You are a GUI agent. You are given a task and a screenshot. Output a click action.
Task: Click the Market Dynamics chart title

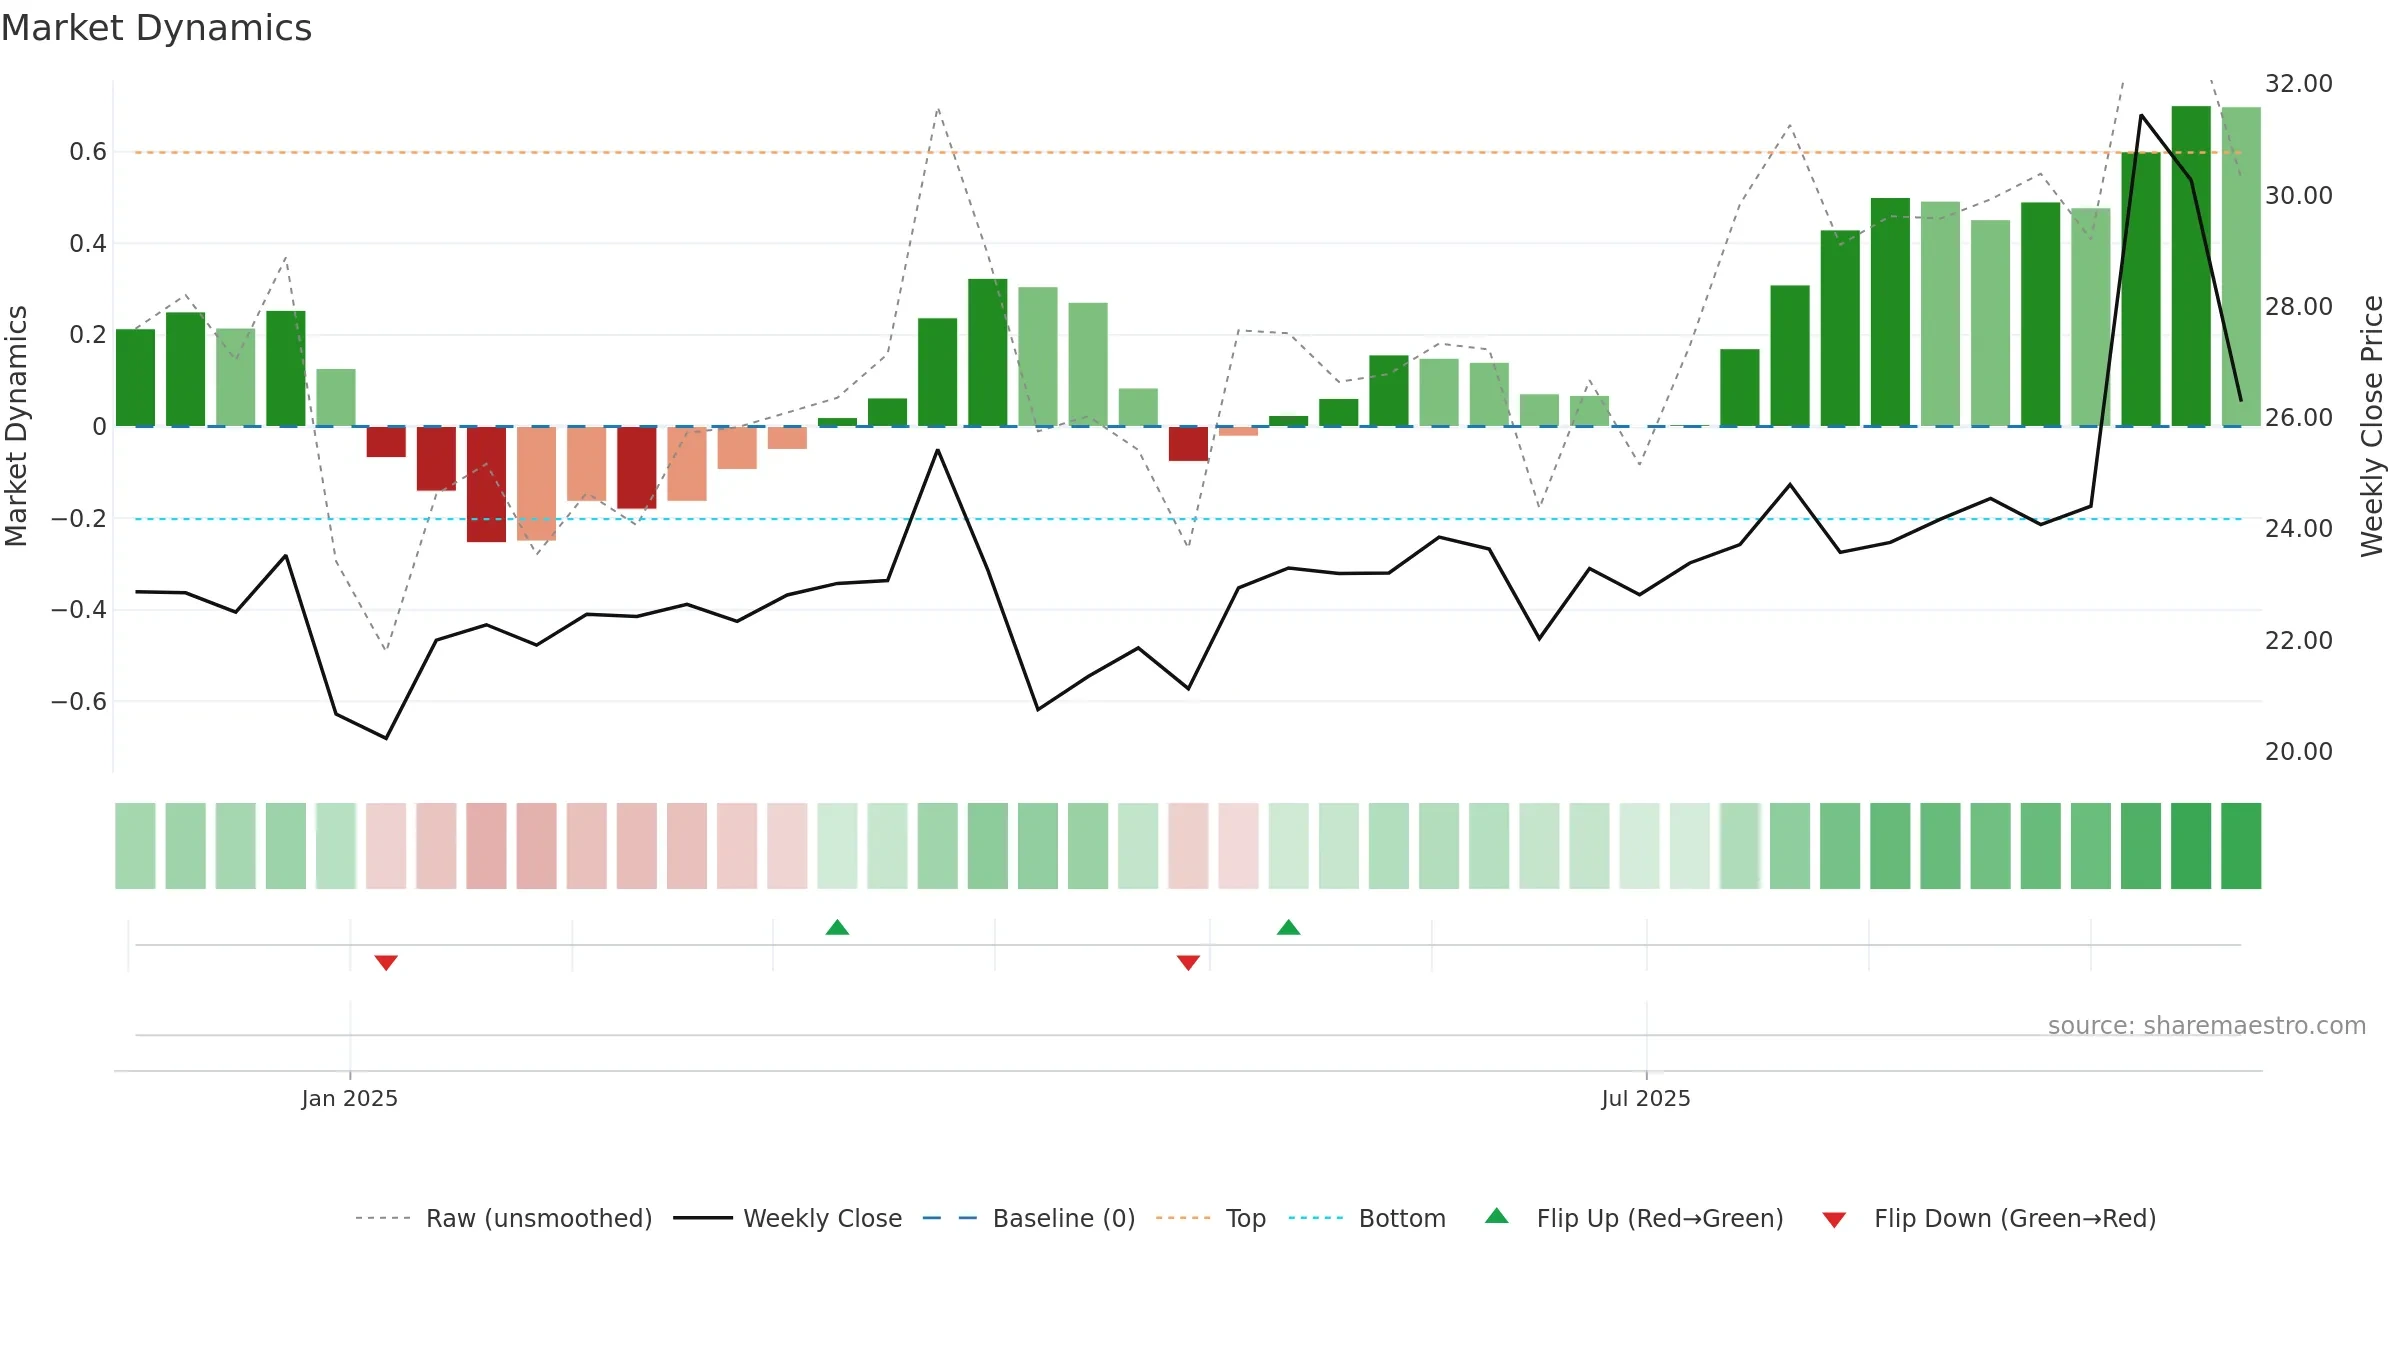(x=156, y=28)
